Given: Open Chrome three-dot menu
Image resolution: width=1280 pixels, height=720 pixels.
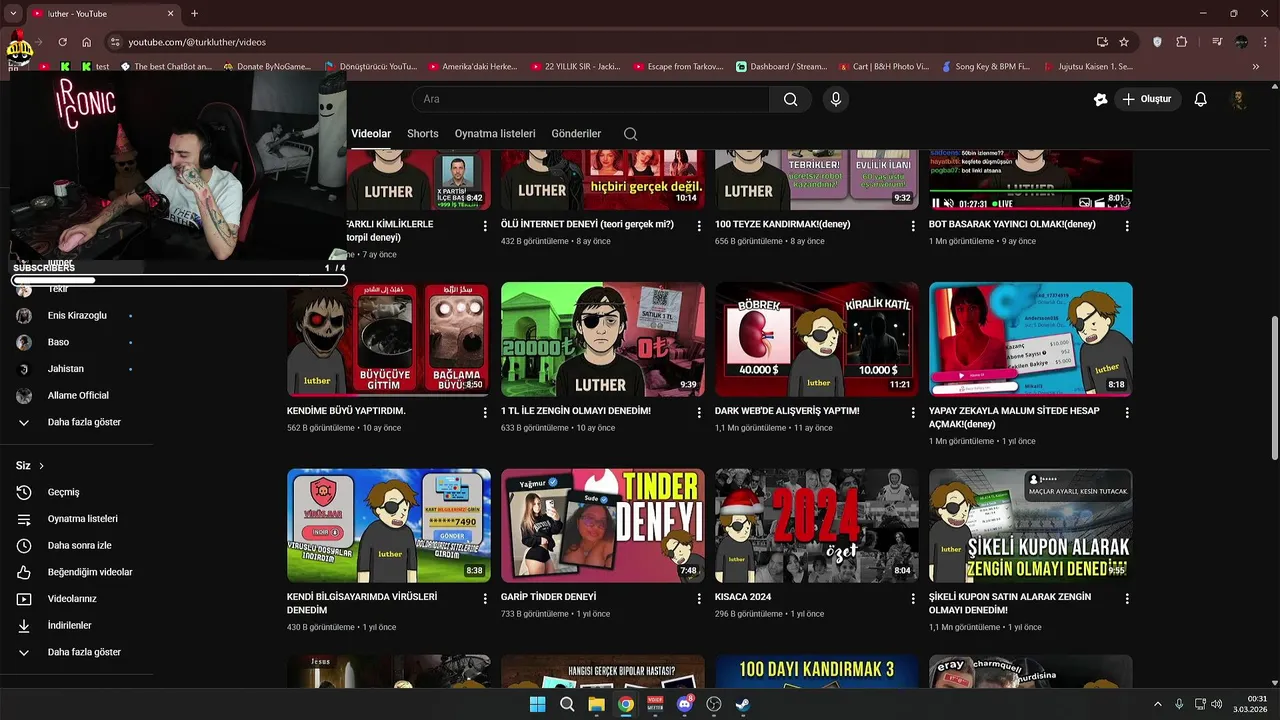Looking at the screenshot, I should pos(1266,42).
